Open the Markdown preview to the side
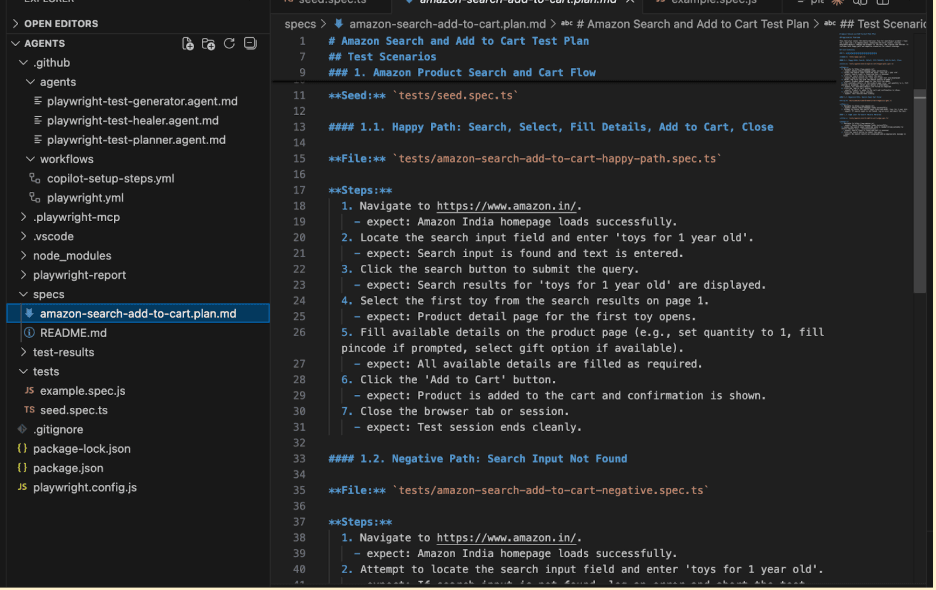 click(861, 4)
